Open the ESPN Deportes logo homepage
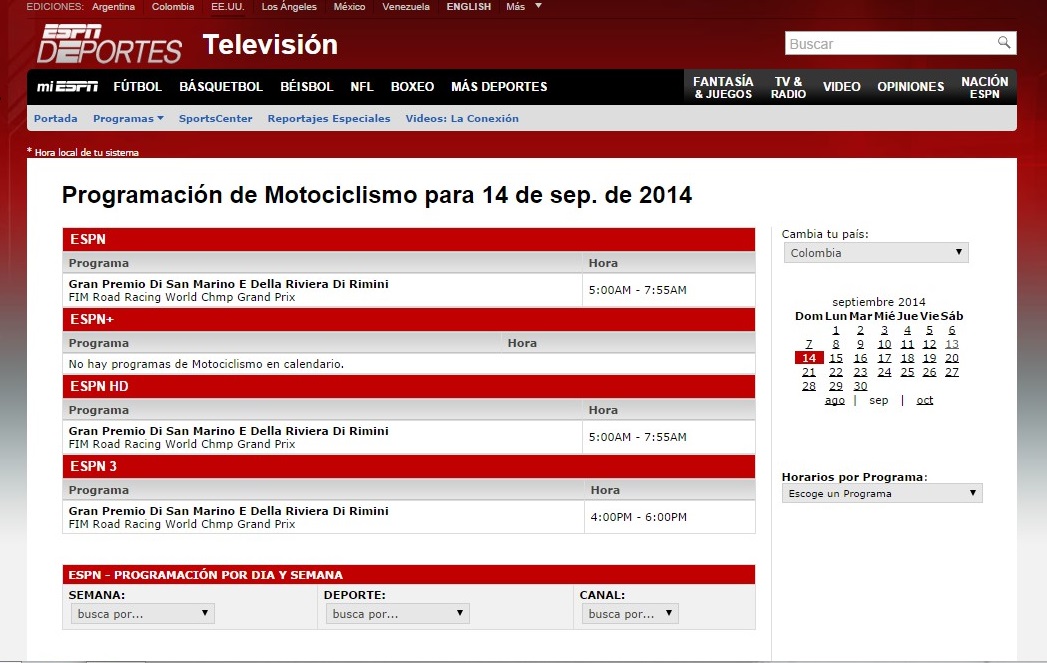The height and width of the screenshot is (663, 1047). coord(109,44)
